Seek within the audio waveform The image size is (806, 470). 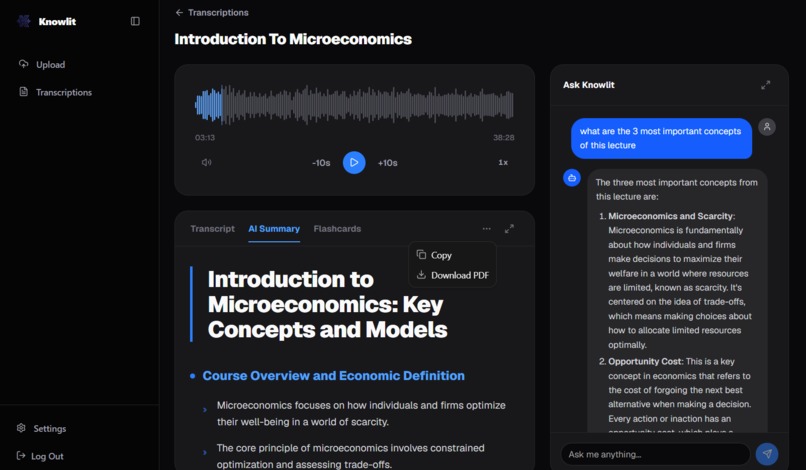coord(354,105)
